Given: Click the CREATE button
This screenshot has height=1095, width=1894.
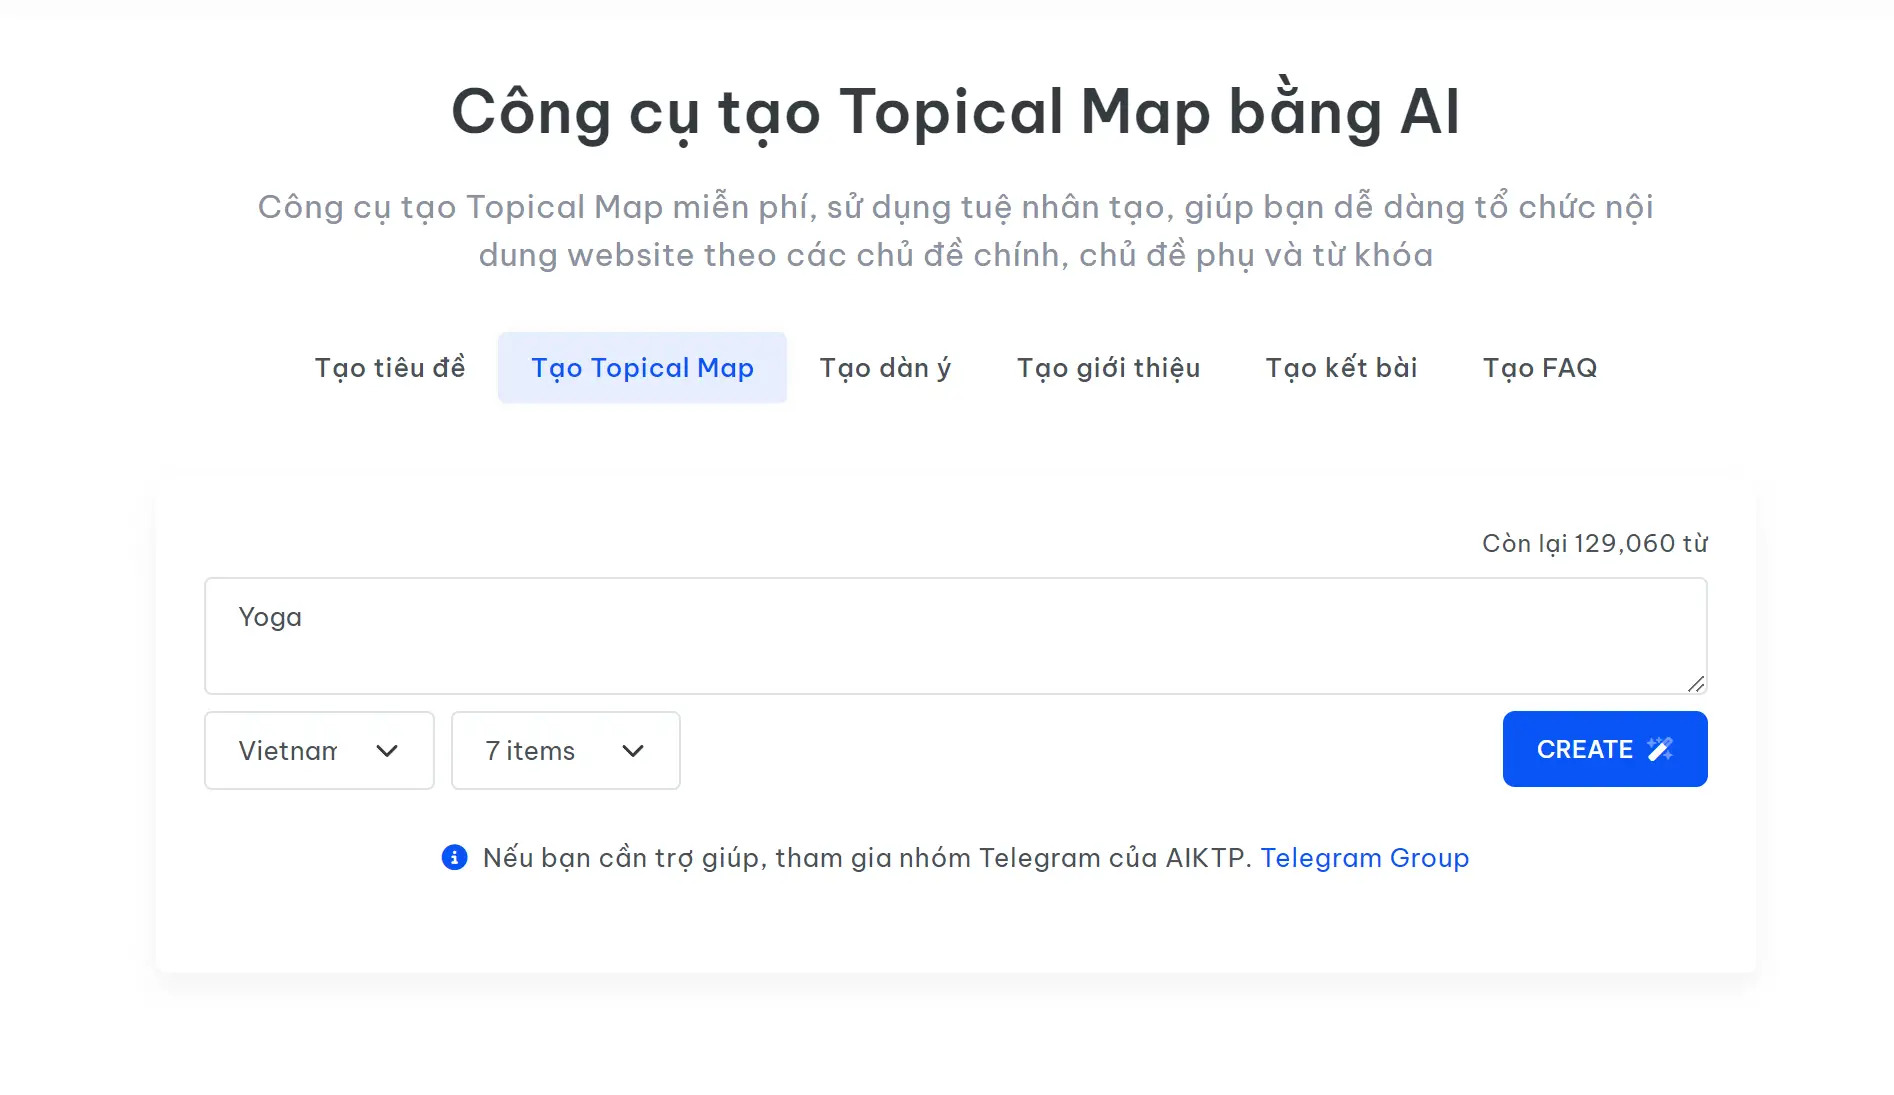Looking at the screenshot, I should click(1605, 749).
